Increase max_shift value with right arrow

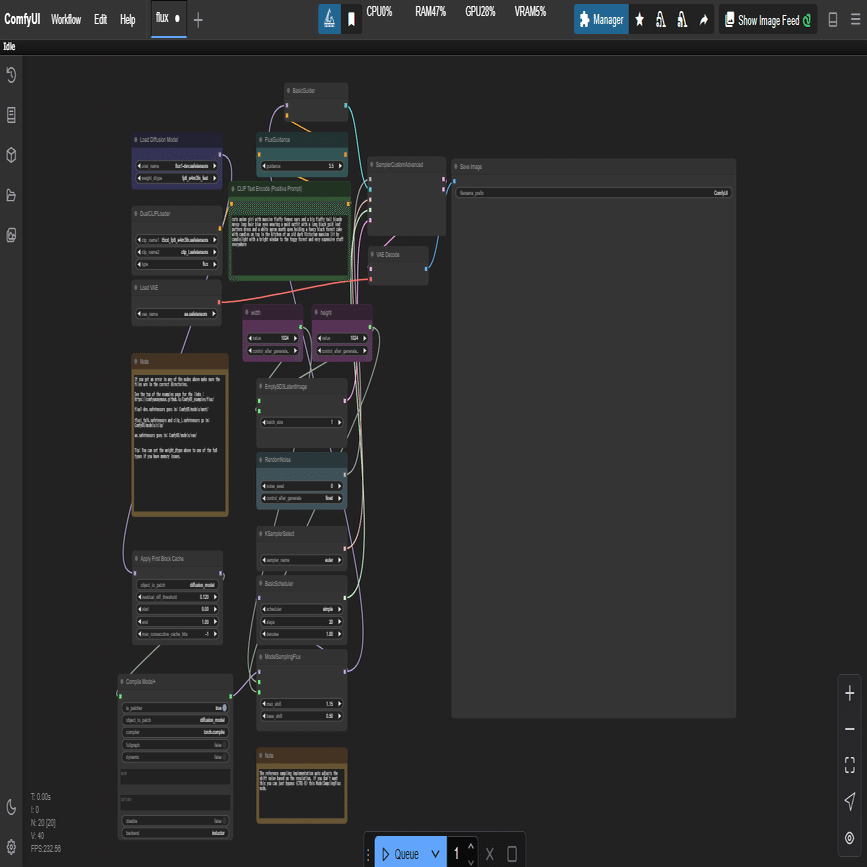coord(342,704)
